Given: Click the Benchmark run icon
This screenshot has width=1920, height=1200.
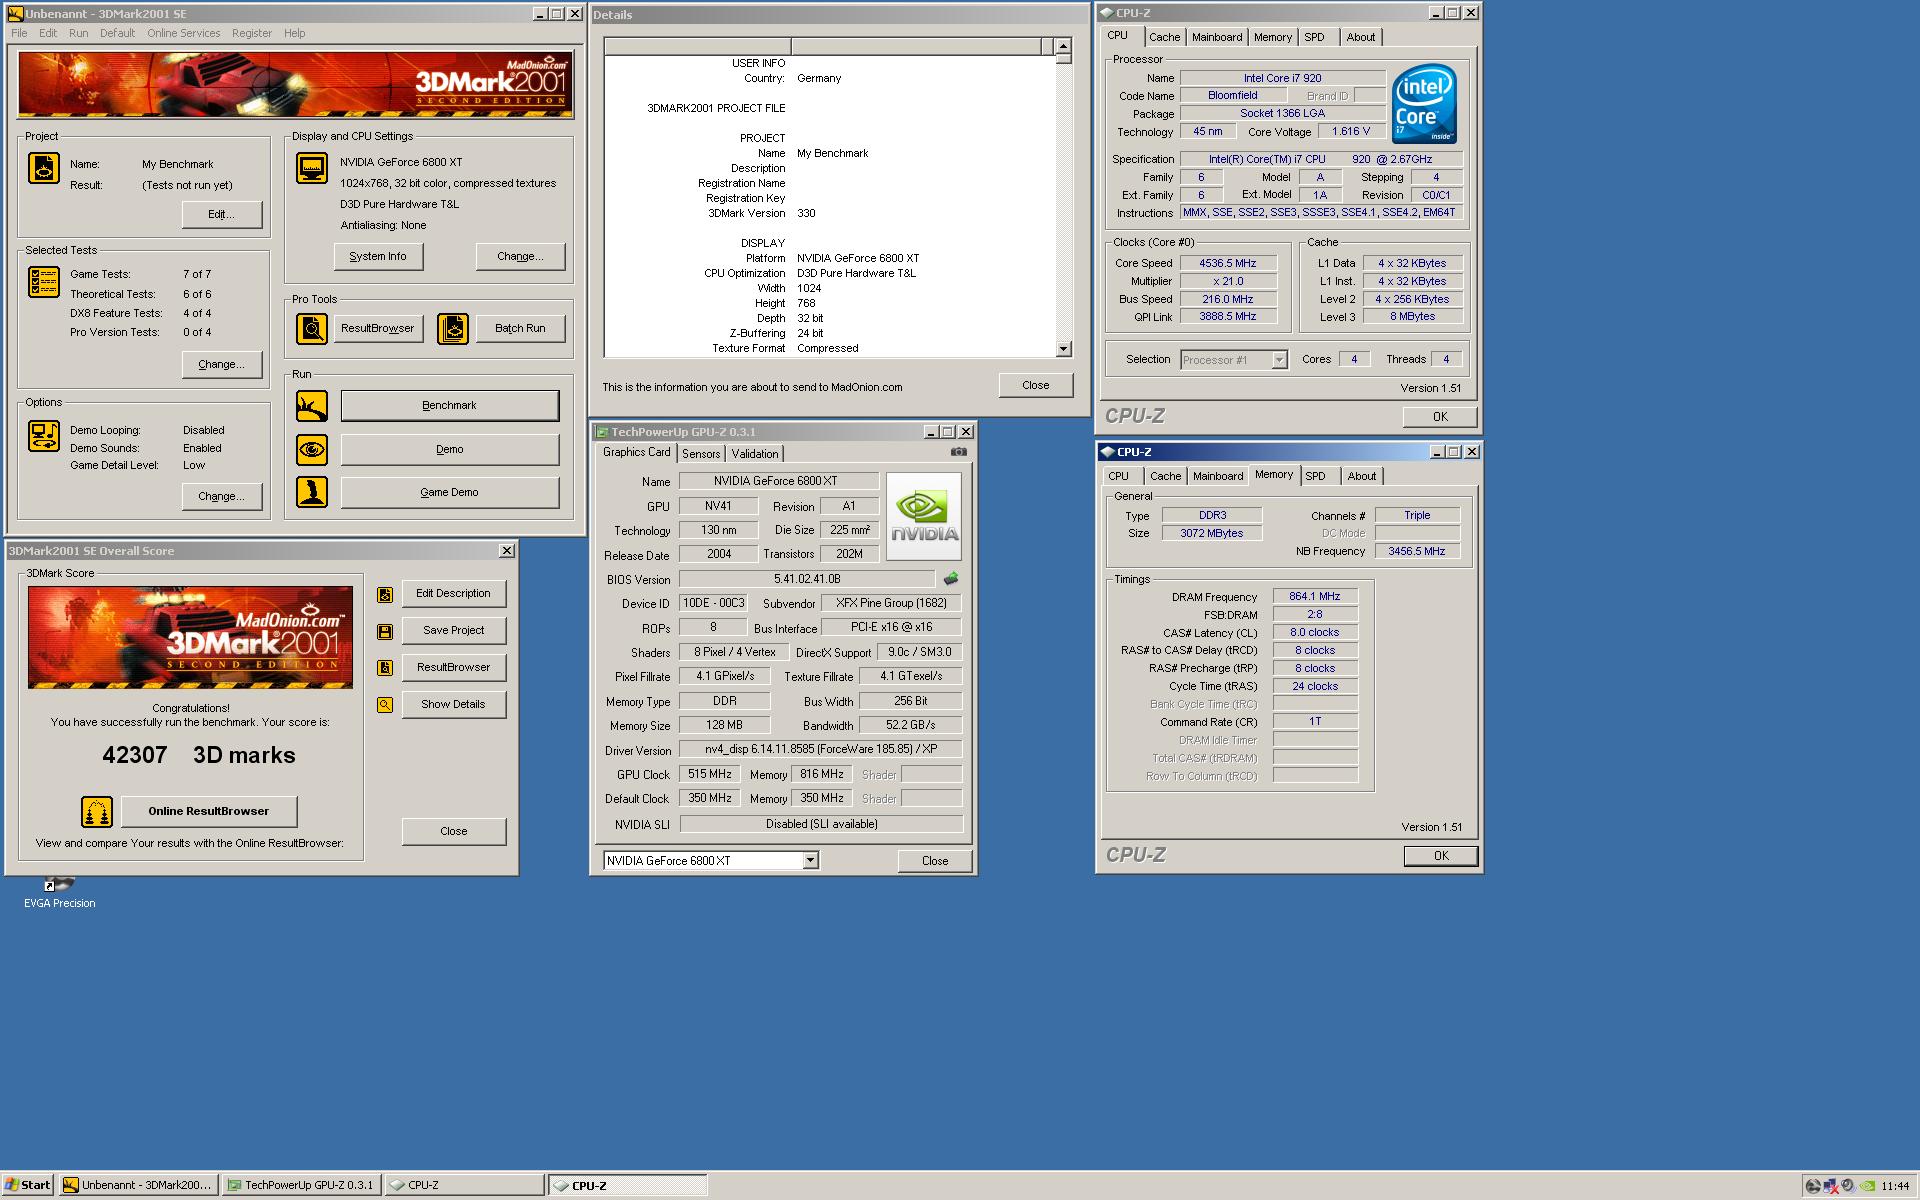Looking at the screenshot, I should tap(312, 405).
